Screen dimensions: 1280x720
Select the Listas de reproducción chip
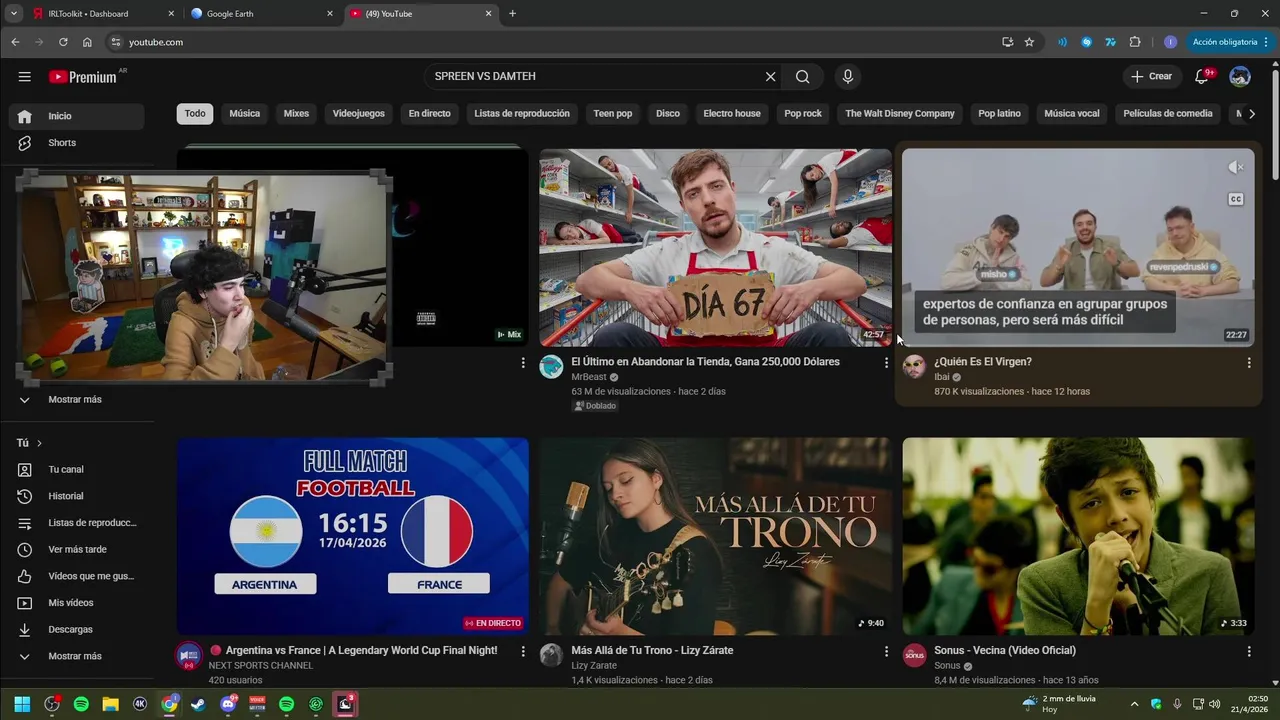(x=522, y=114)
